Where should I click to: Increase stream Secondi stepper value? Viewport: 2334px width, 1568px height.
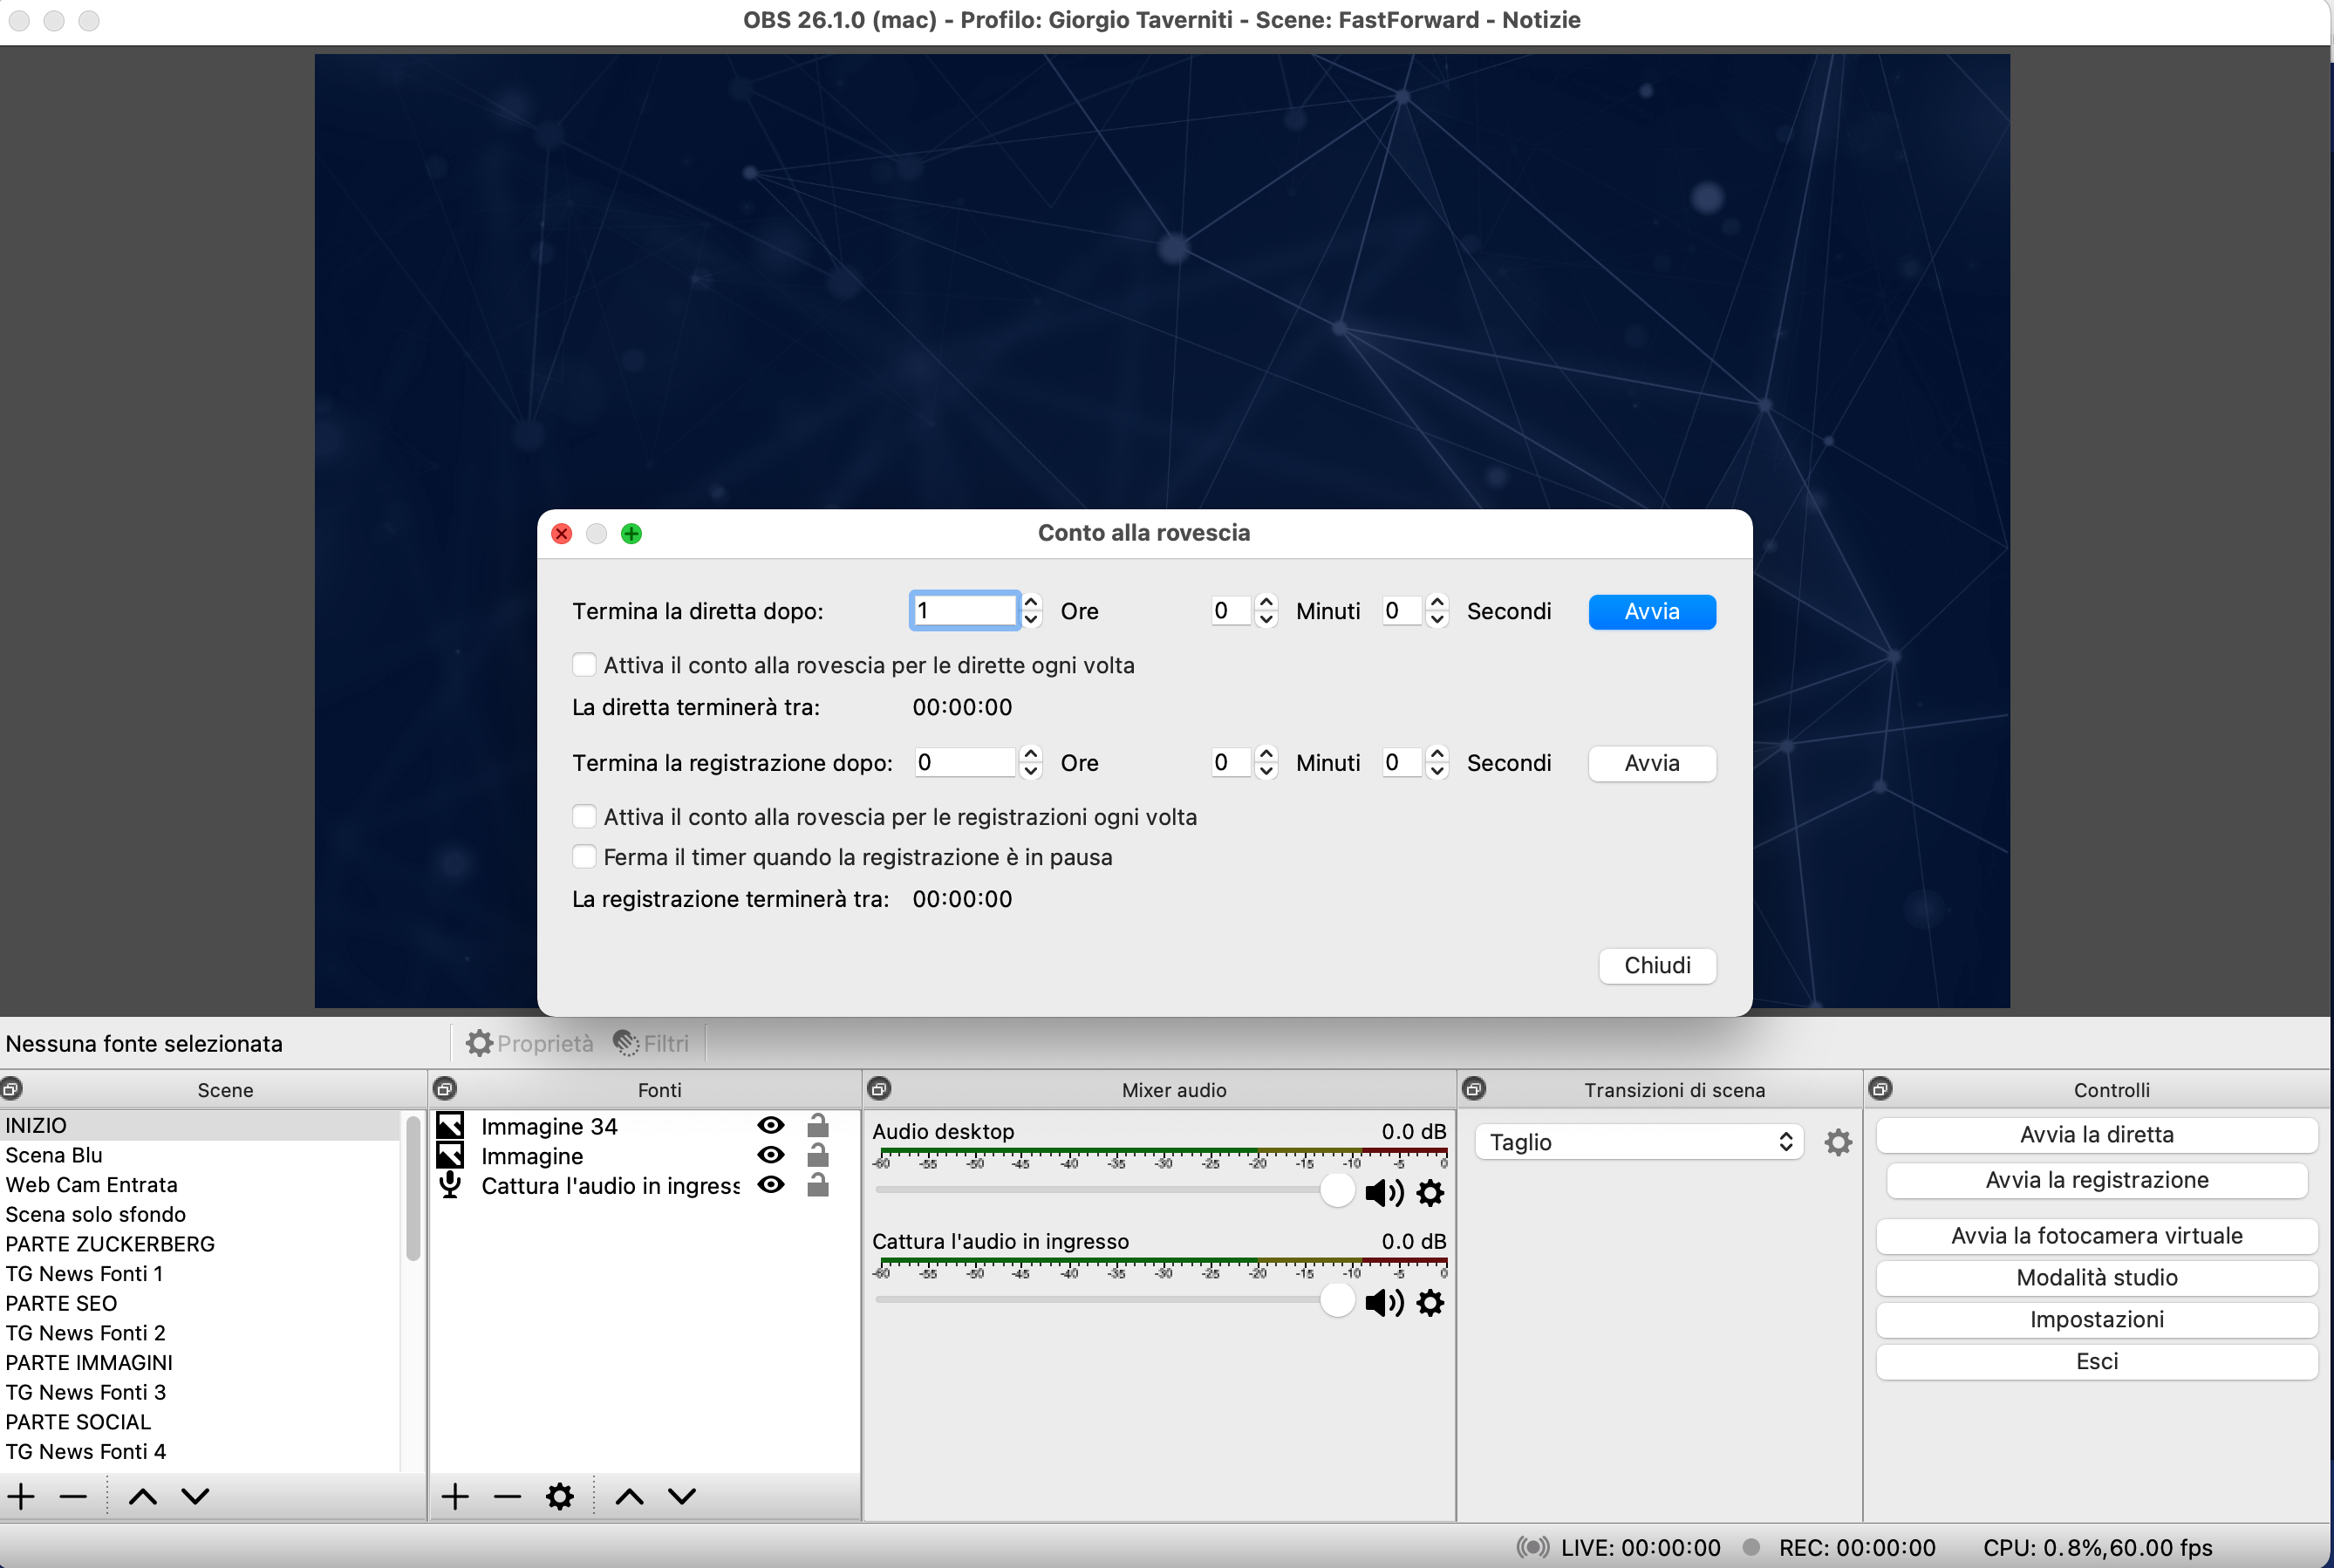[1437, 602]
